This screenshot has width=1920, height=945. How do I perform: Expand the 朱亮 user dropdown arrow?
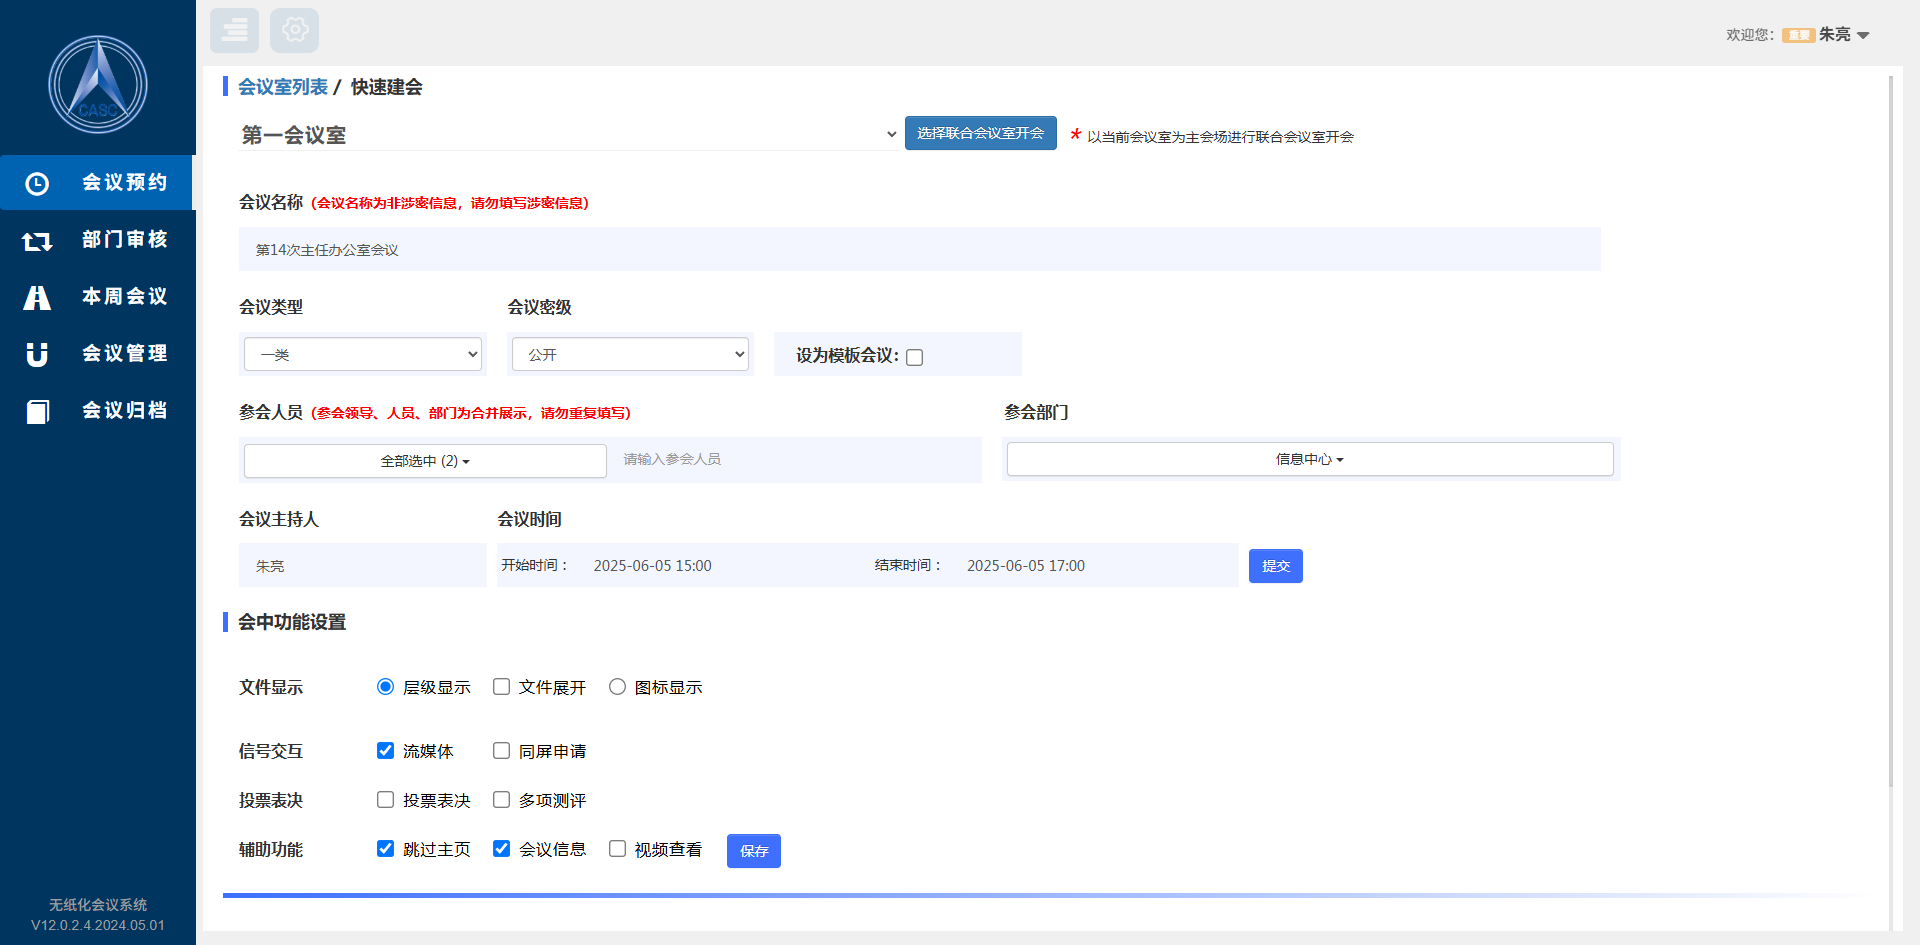tap(1863, 35)
